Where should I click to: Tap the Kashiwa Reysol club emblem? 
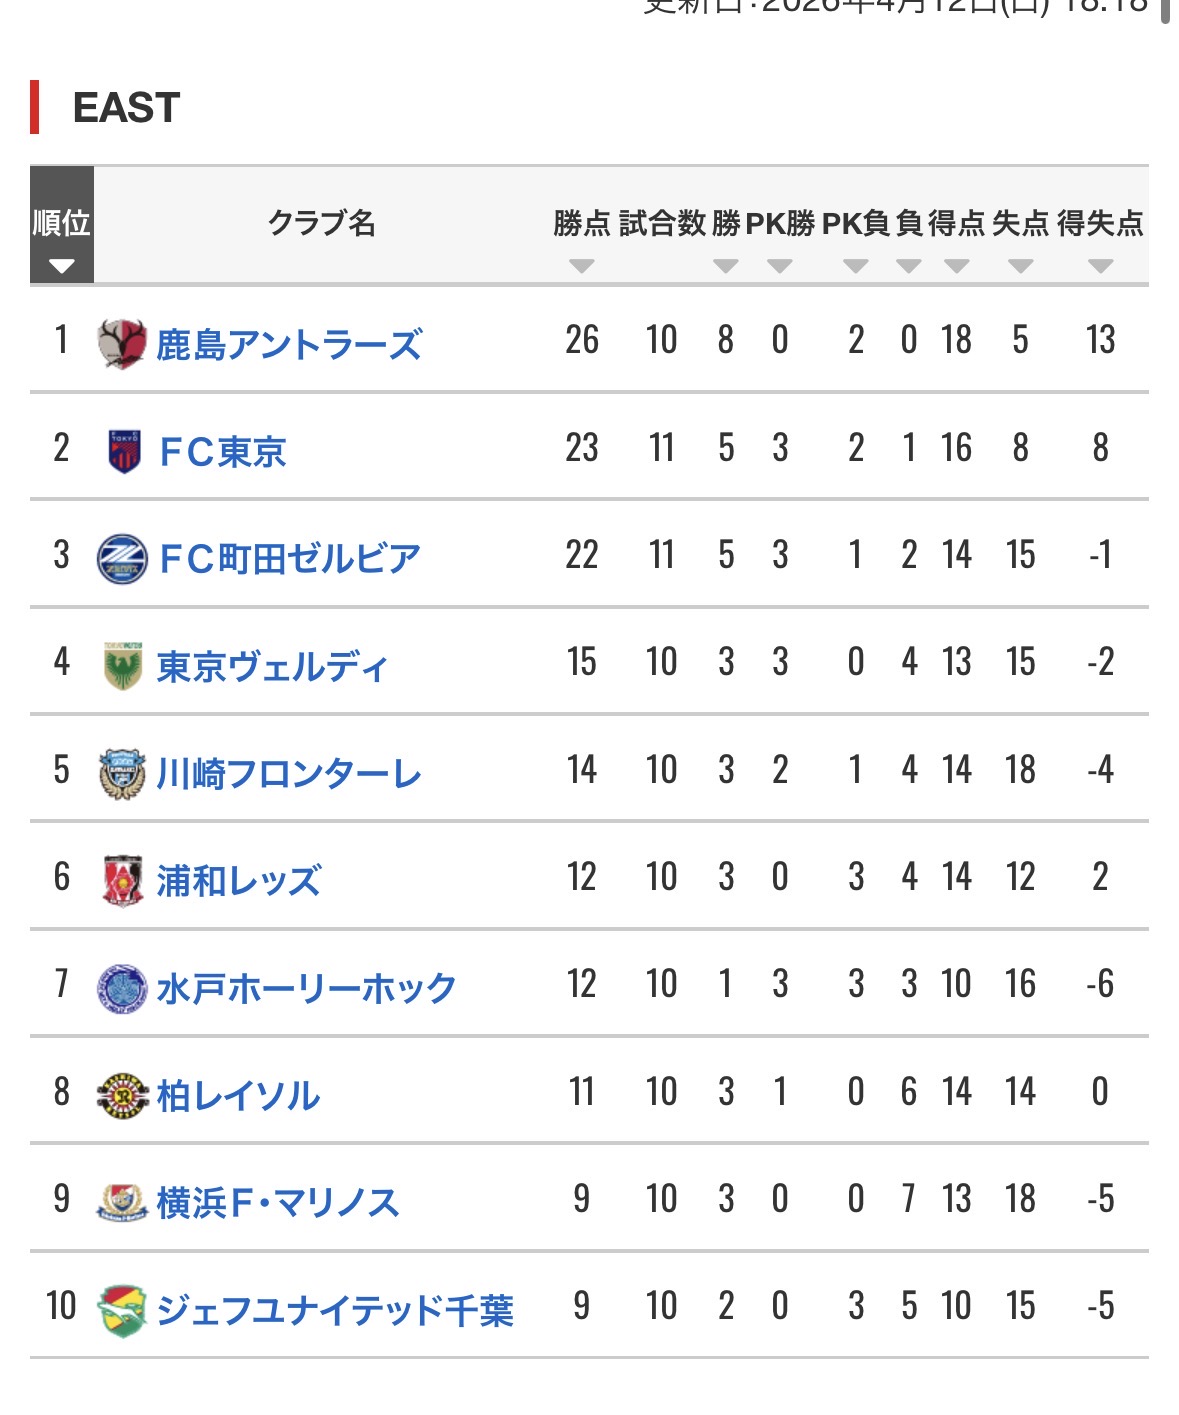pyautogui.click(x=122, y=1096)
